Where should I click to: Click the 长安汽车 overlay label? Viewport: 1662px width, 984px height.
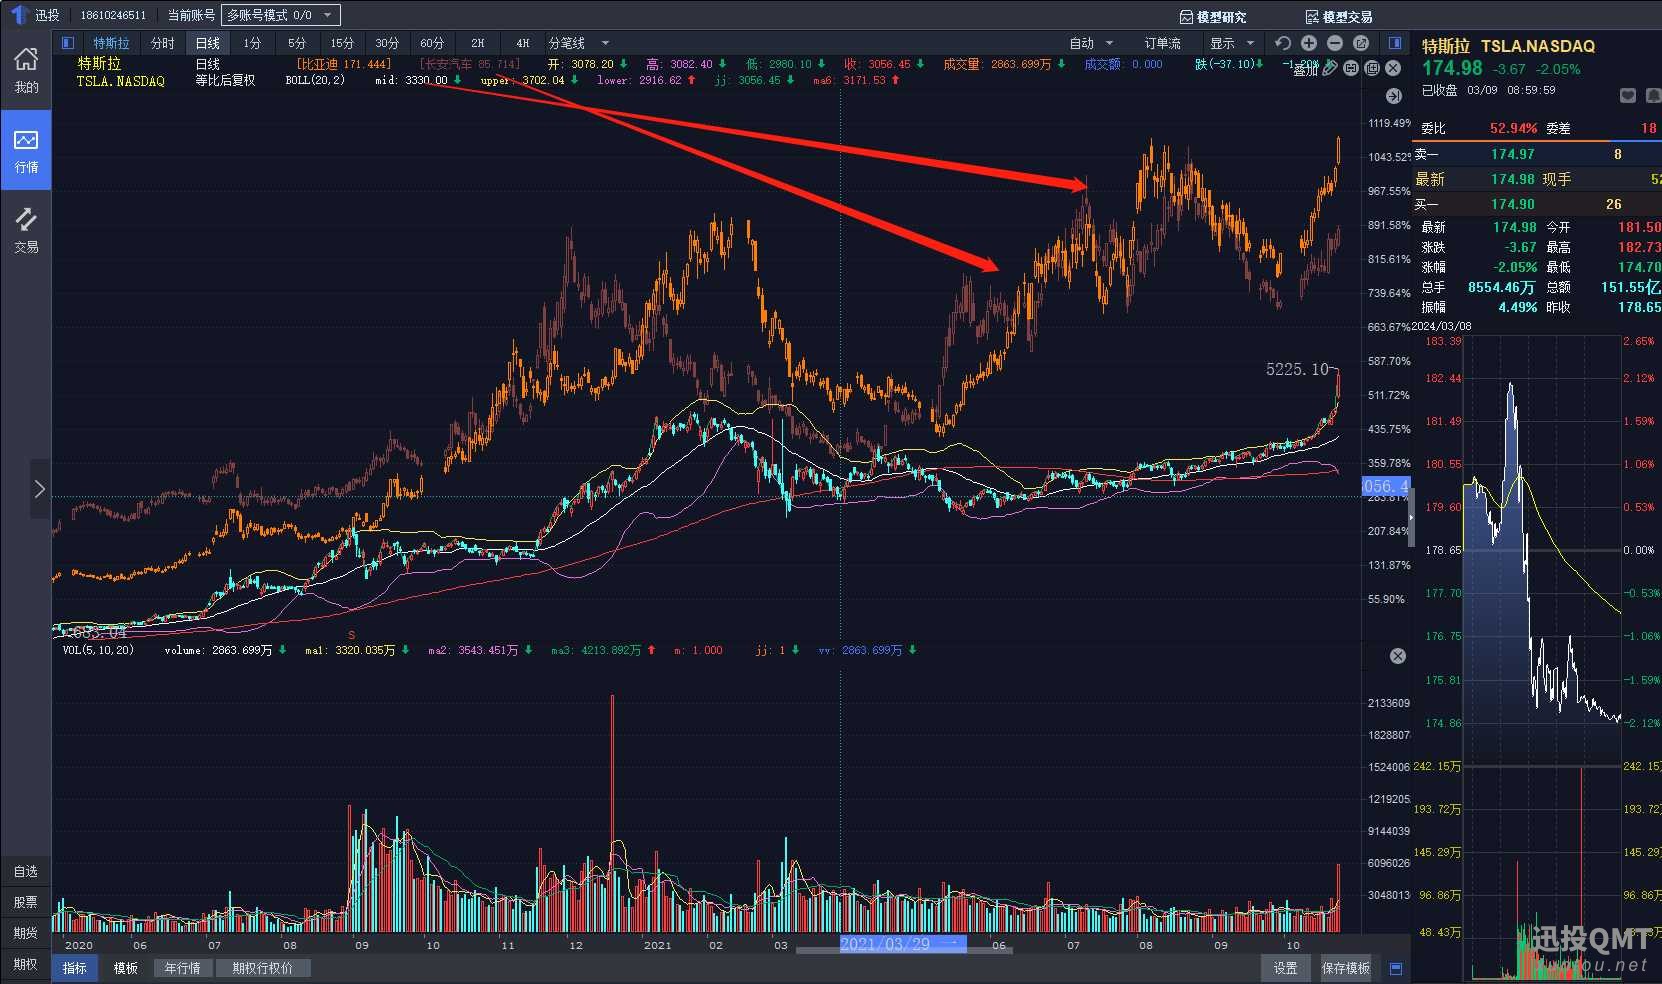click(470, 64)
